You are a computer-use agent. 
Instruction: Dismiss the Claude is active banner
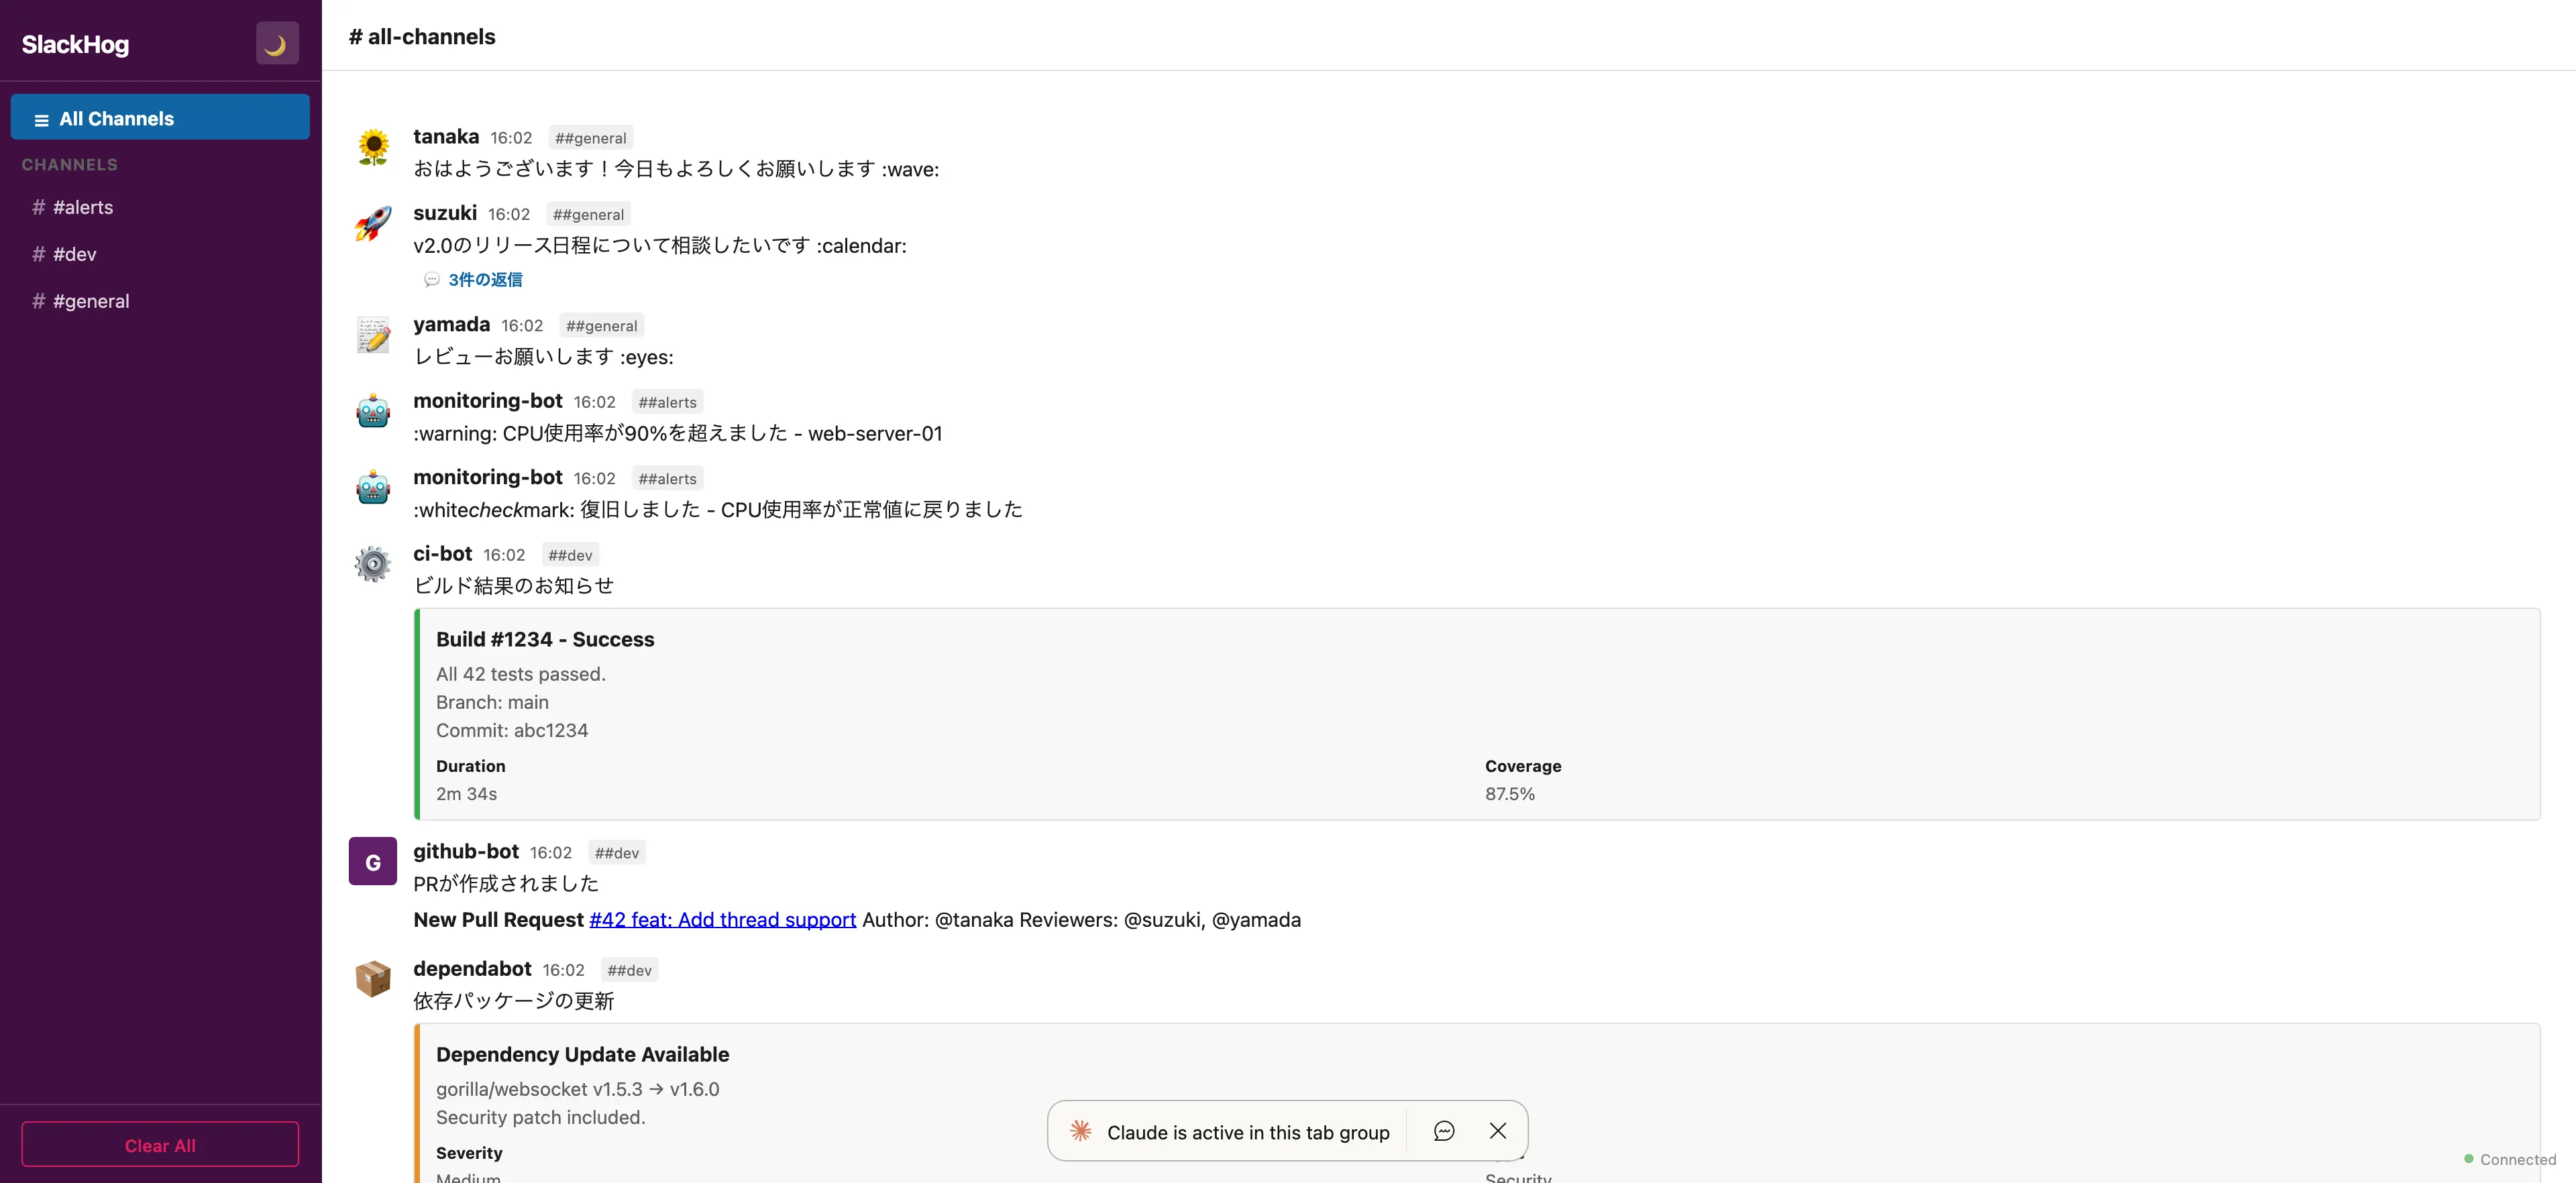point(1497,1131)
